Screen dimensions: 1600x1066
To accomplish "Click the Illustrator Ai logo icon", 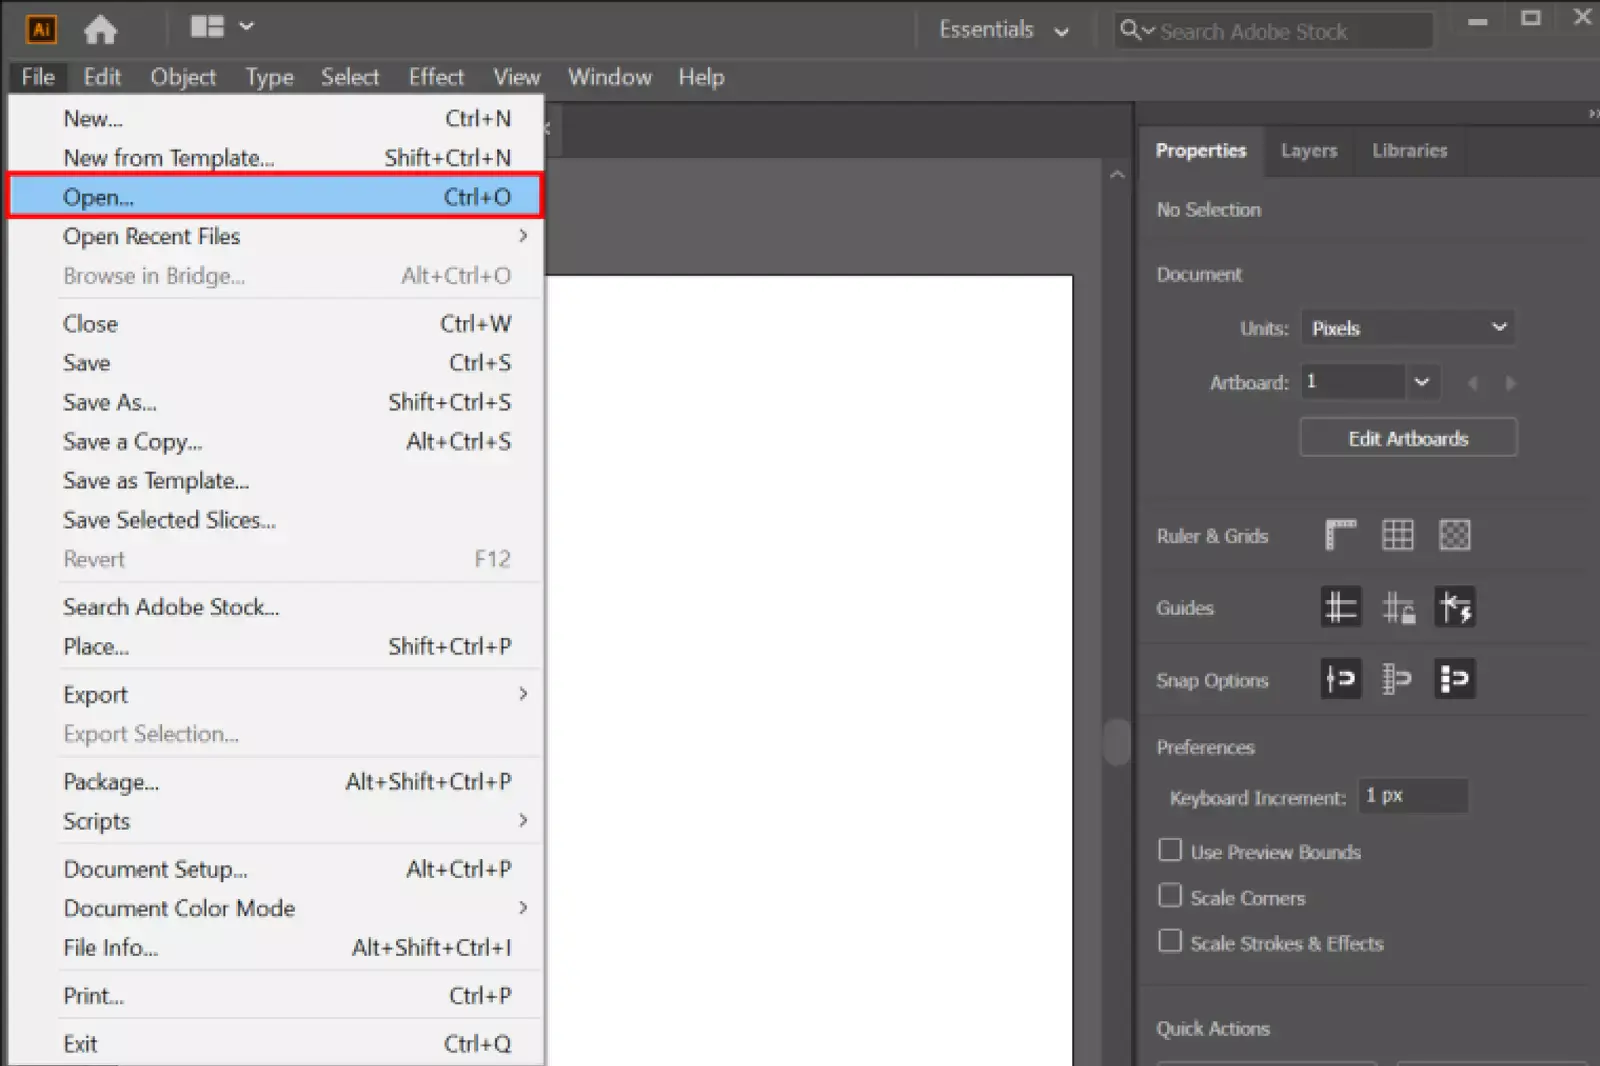I will 41,29.
